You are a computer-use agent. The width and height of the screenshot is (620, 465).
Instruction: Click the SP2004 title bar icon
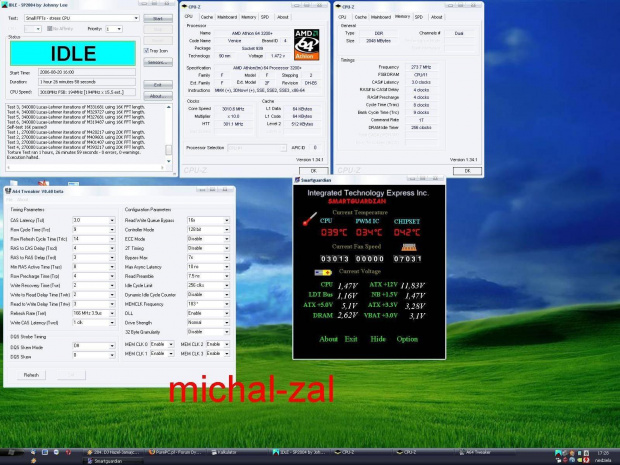[4, 5]
